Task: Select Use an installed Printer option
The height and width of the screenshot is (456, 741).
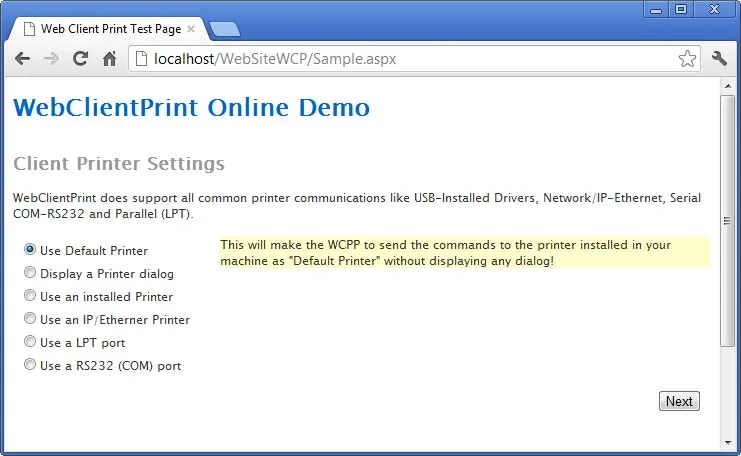Action: point(30,295)
